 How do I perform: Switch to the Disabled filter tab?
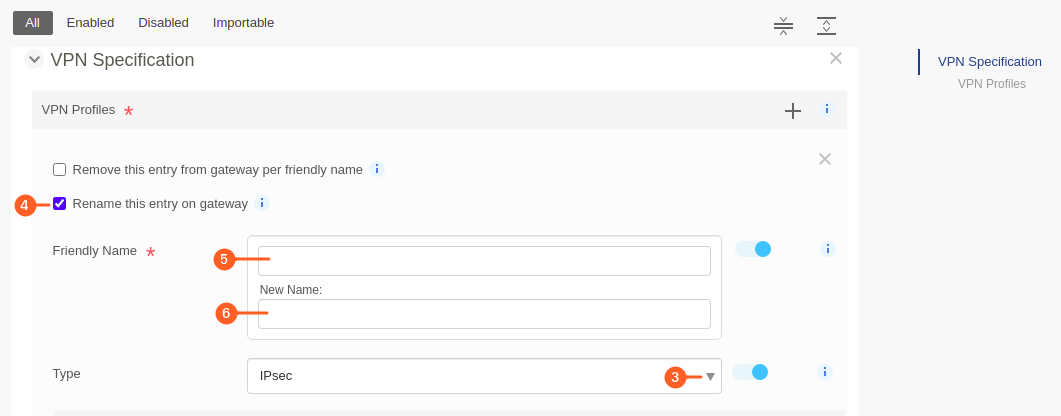(x=163, y=23)
